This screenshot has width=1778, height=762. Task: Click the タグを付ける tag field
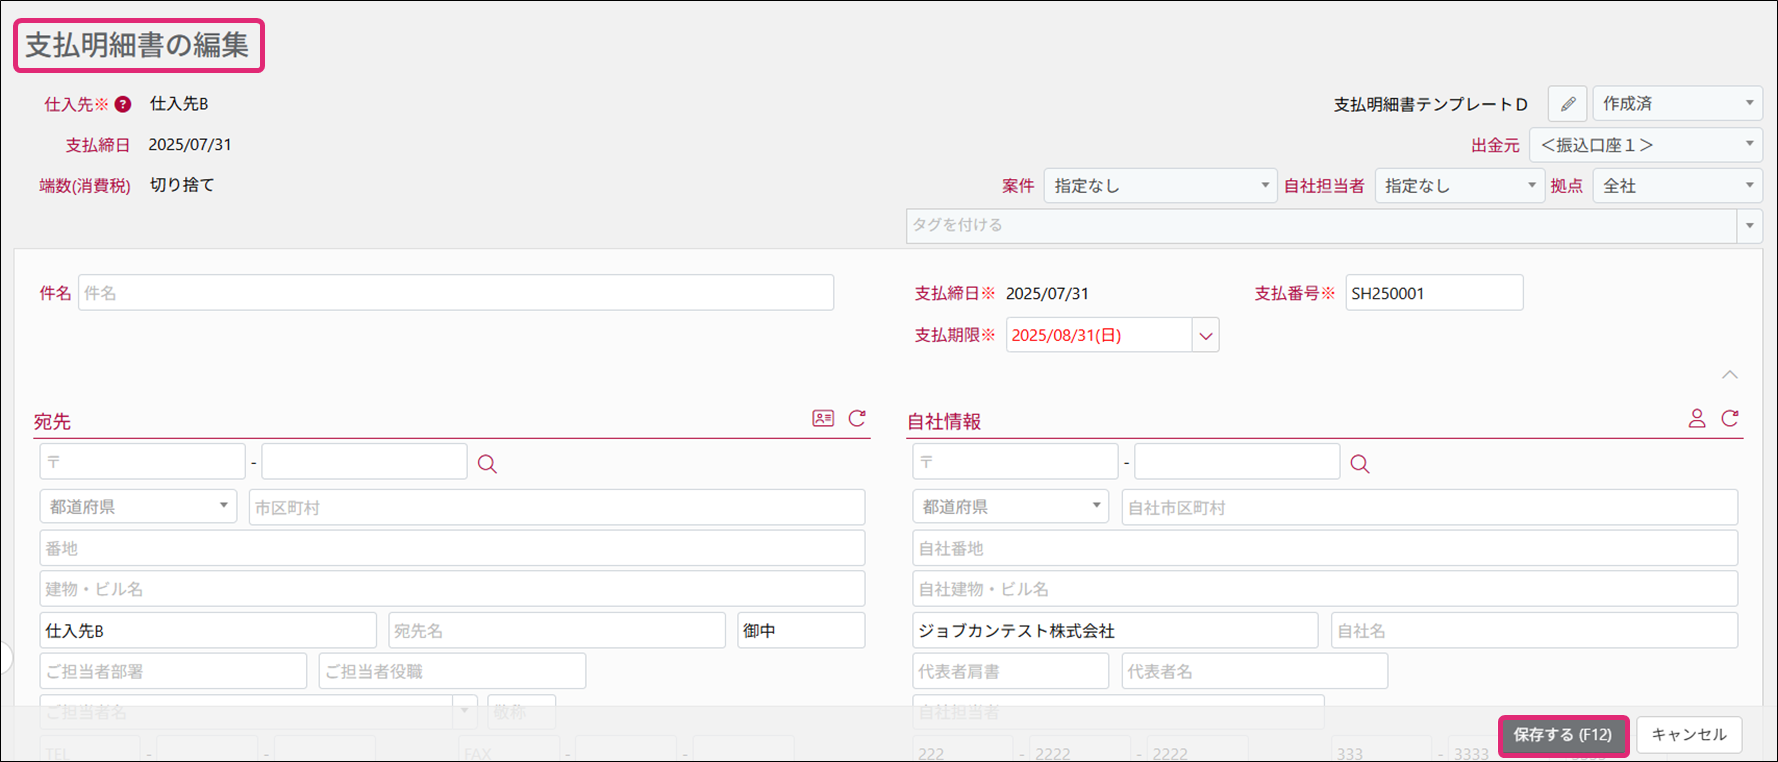1320,226
